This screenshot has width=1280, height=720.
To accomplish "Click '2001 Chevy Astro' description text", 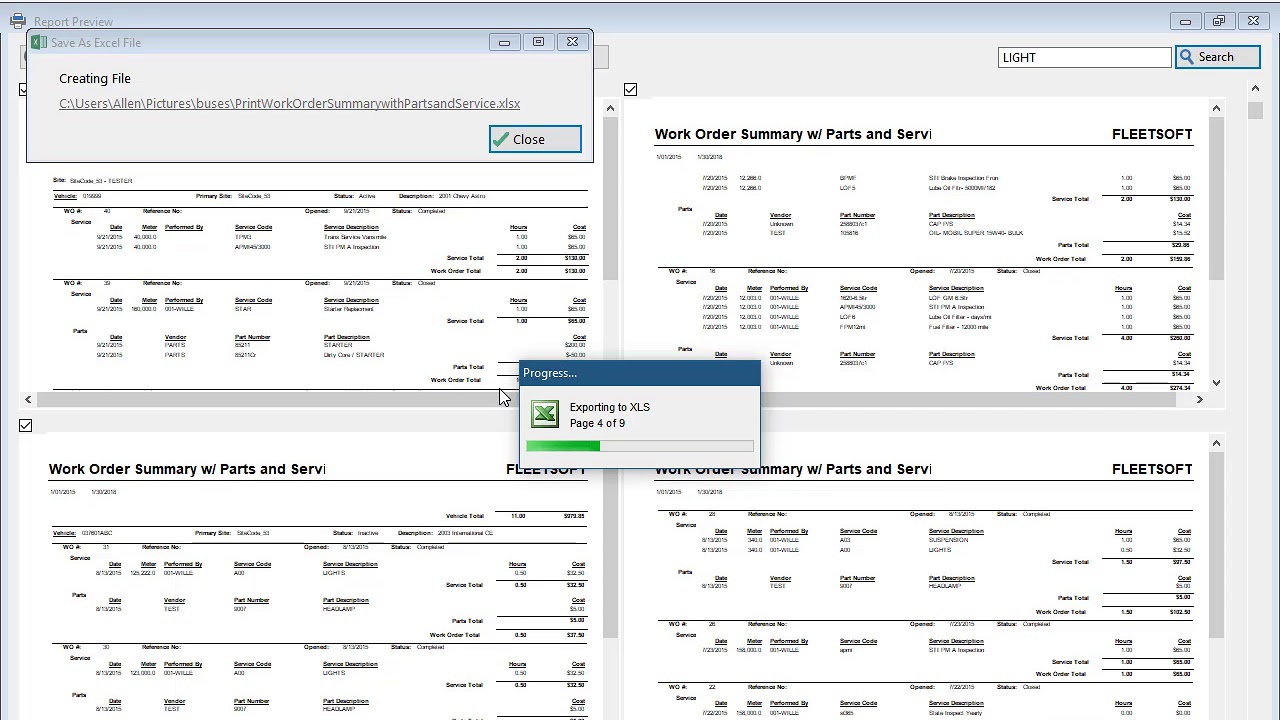I will tap(461, 196).
